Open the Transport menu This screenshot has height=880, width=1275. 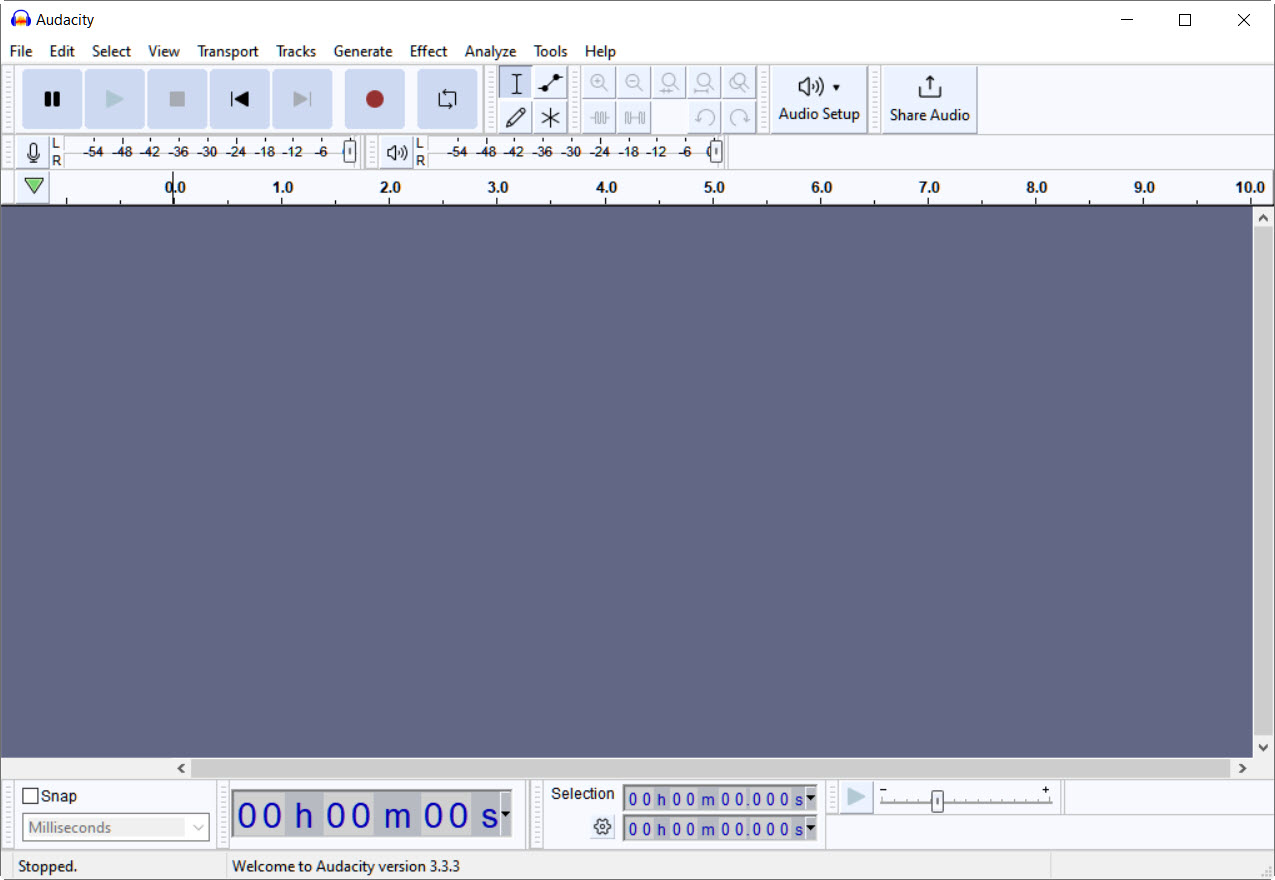228,51
